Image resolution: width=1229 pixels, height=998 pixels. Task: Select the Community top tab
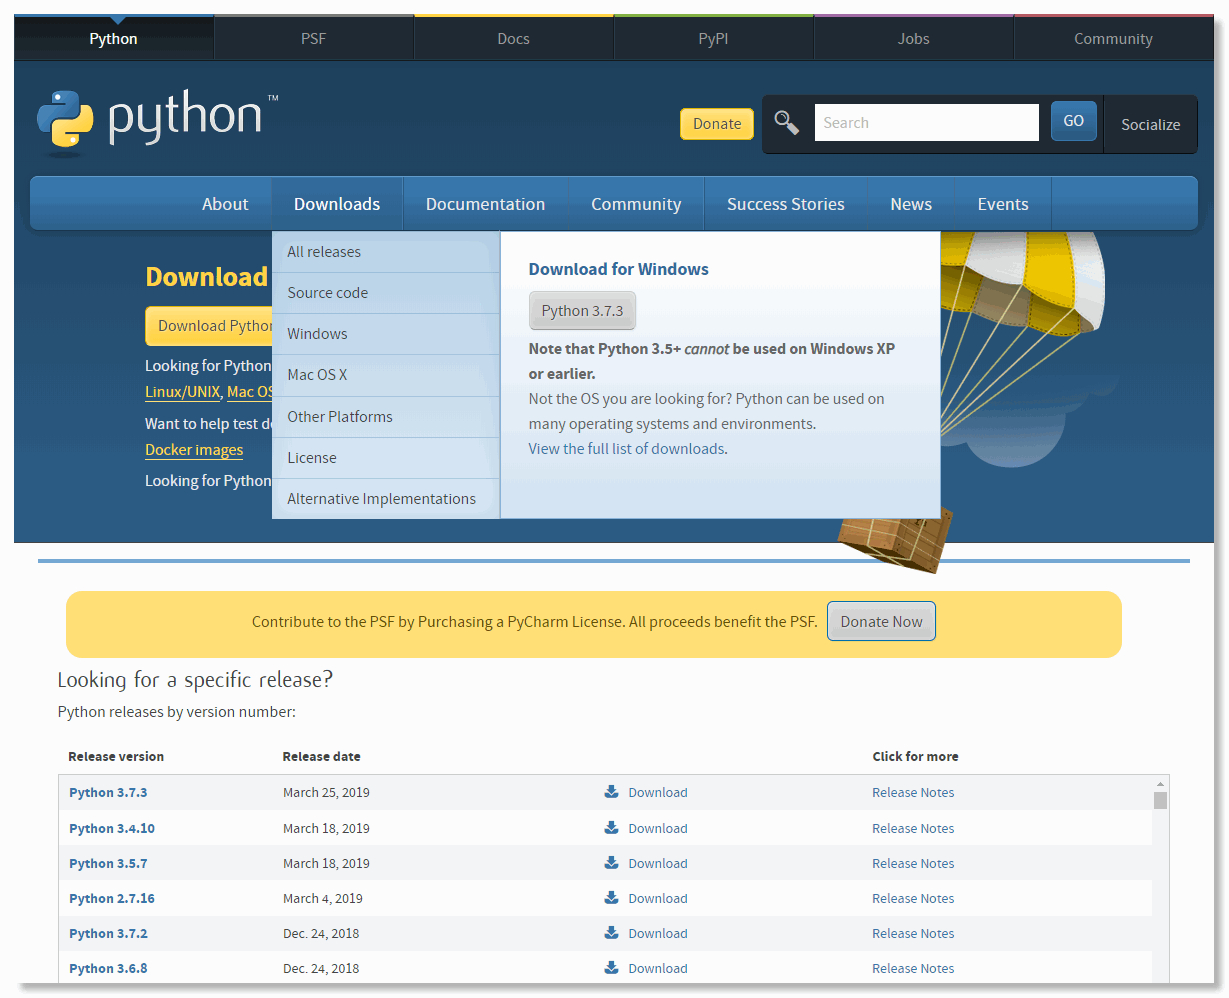[1114, 39]
